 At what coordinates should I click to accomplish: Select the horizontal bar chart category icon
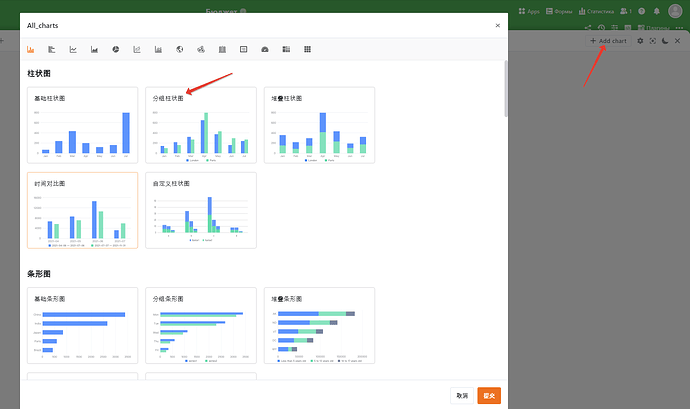(51, 49)
